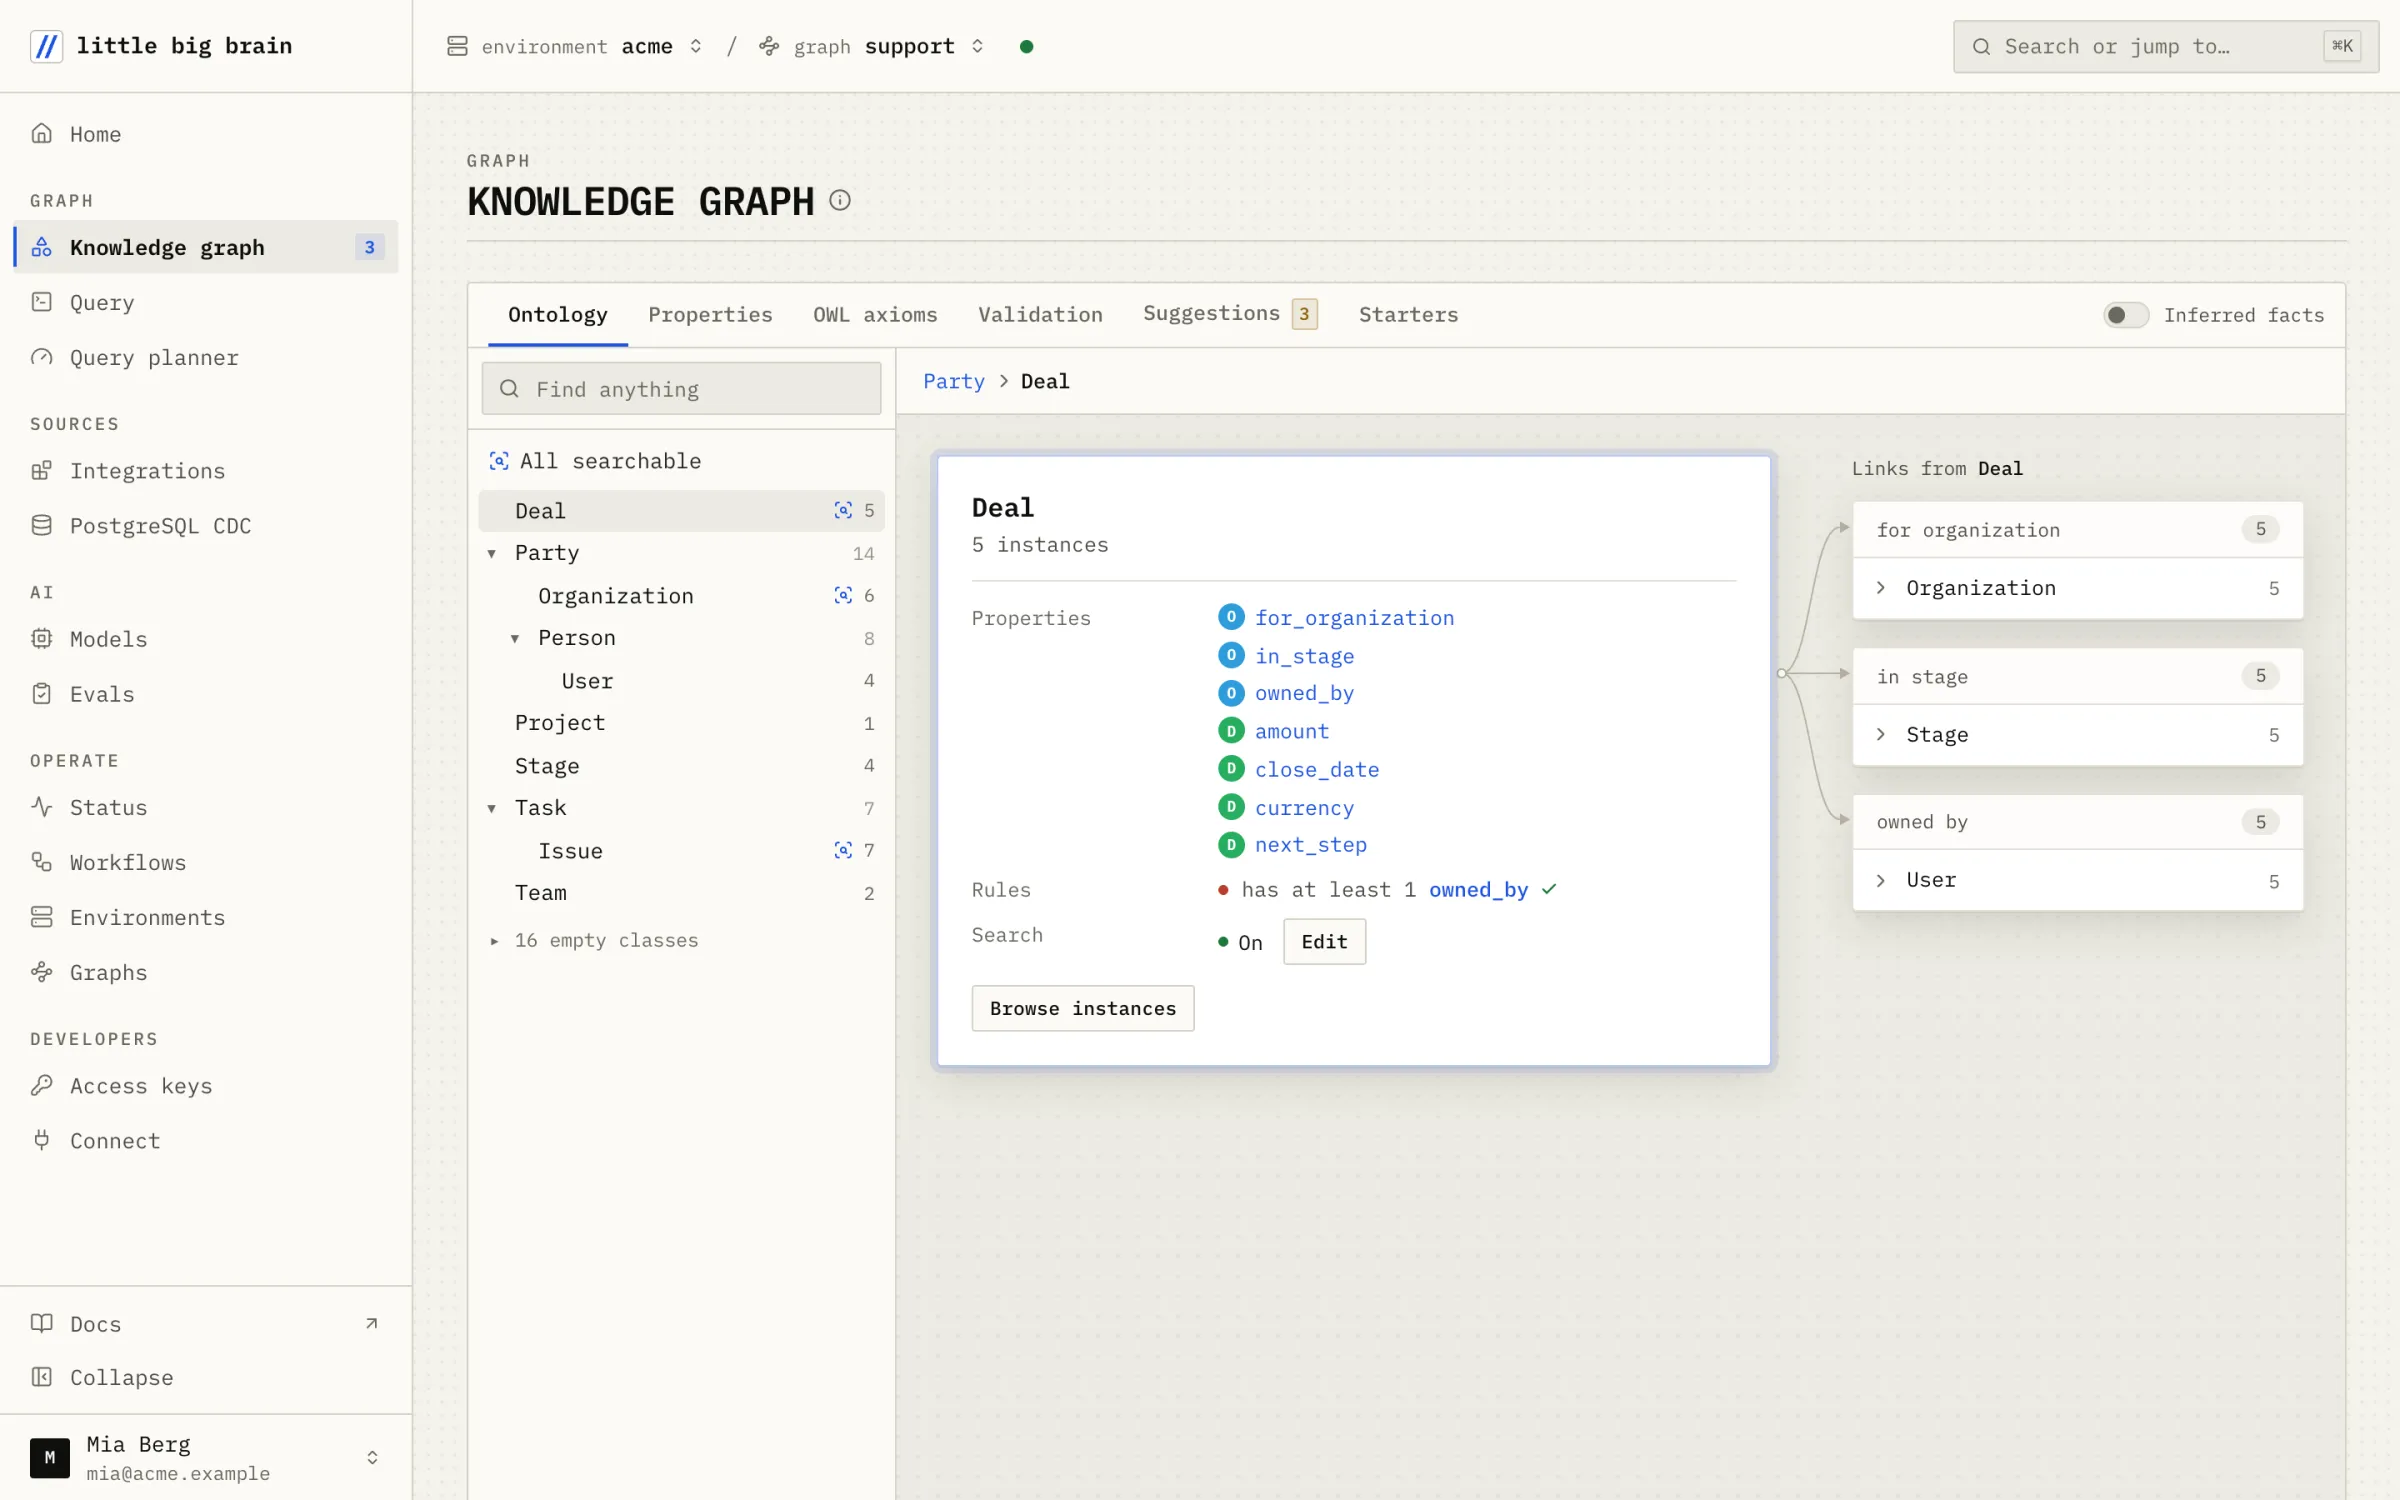Click the Mia Berg avatar
Image resolution: width=2400 pixels, height=1500 pixels.
50,1458
